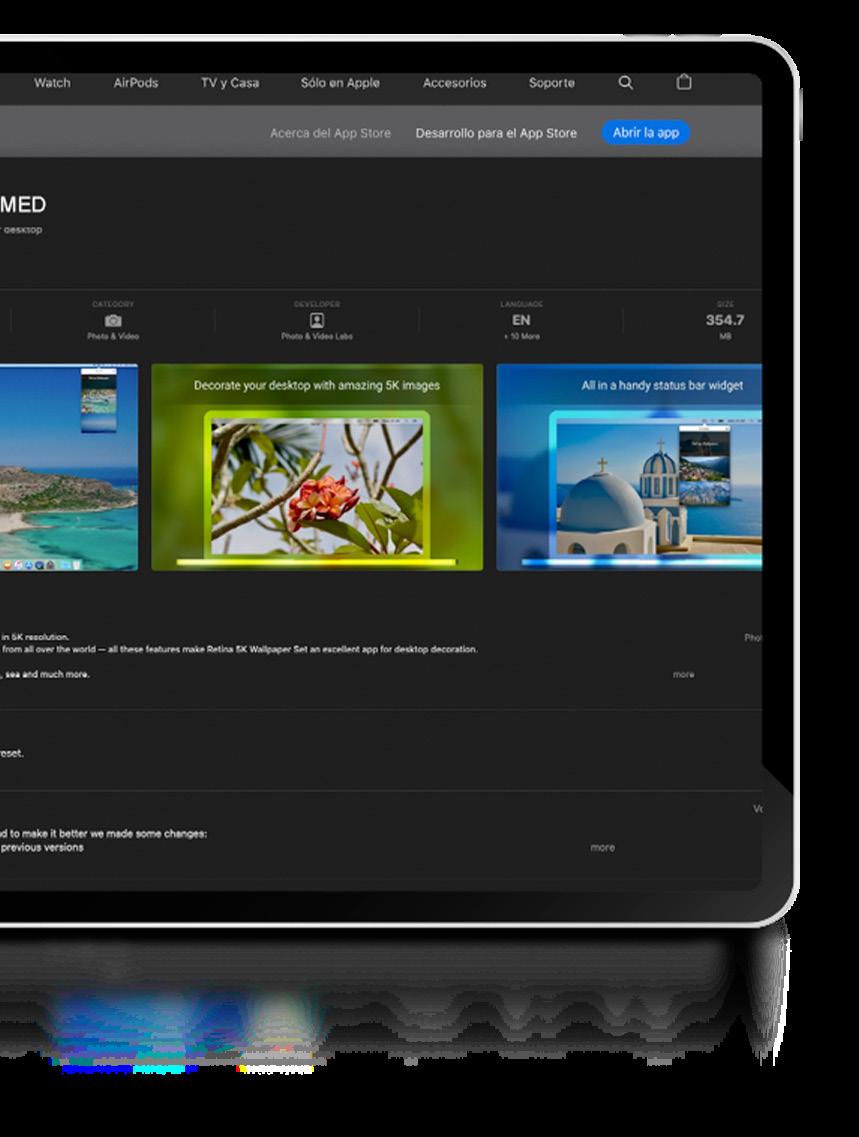Click the 354.7 size value
Screen dimensions: 859x1137
pos(725,320)
